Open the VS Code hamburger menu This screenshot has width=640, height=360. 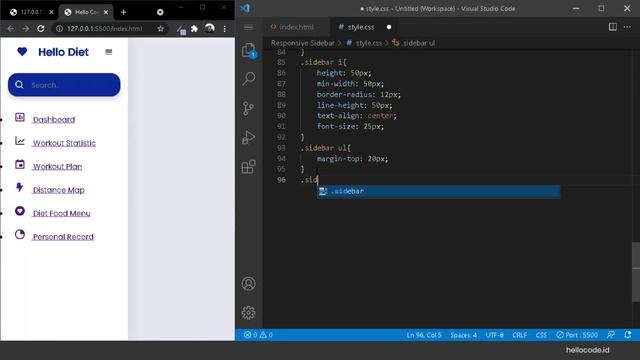tap(249, 27)
